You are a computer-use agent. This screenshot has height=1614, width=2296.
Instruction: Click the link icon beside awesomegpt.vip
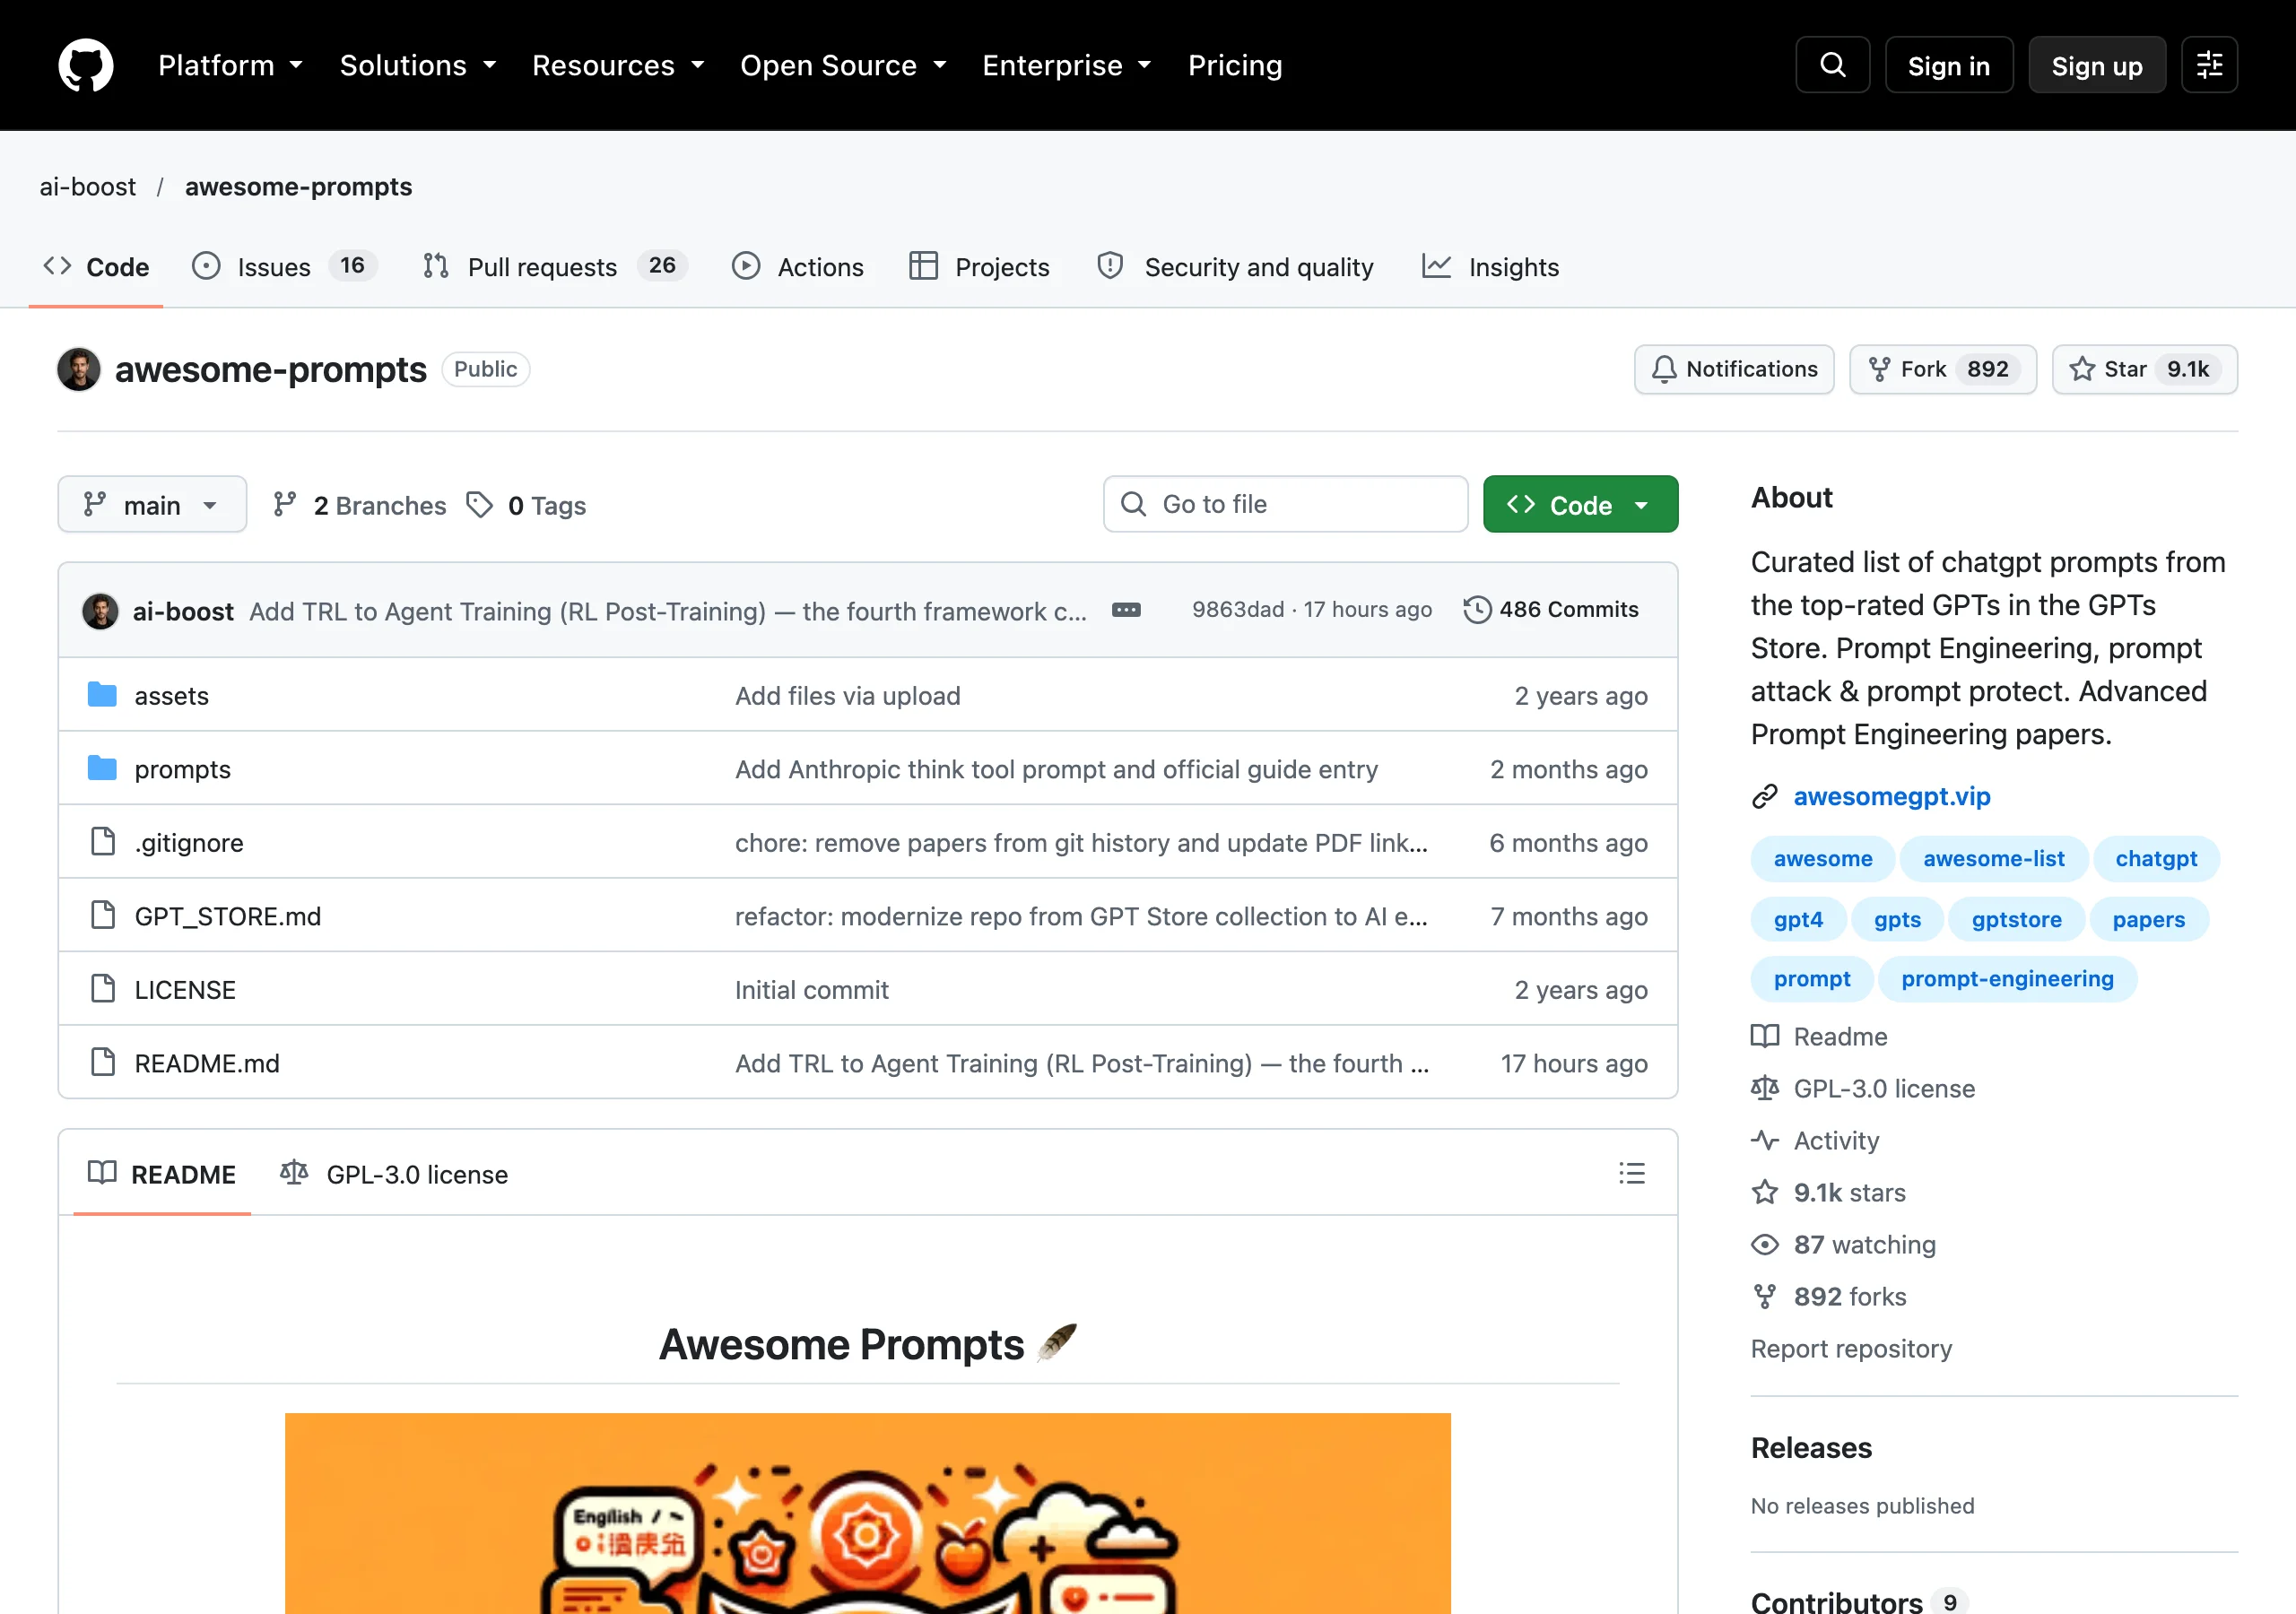[x=1765, y=796]
